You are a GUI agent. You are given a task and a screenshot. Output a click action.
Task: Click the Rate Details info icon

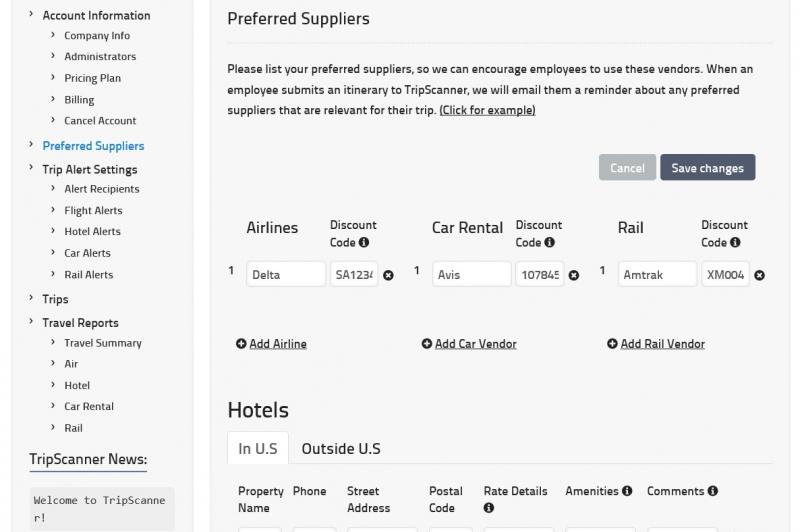489,508
